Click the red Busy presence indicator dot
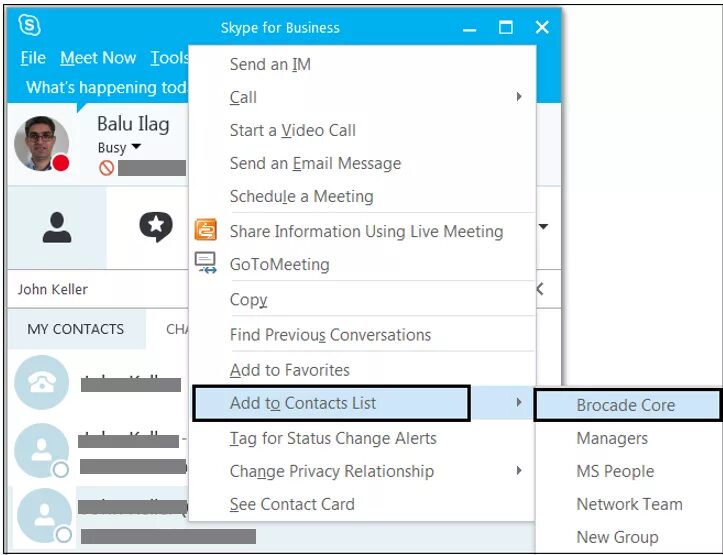This screenshot has width=723, height=555. (x=61, y=163)
